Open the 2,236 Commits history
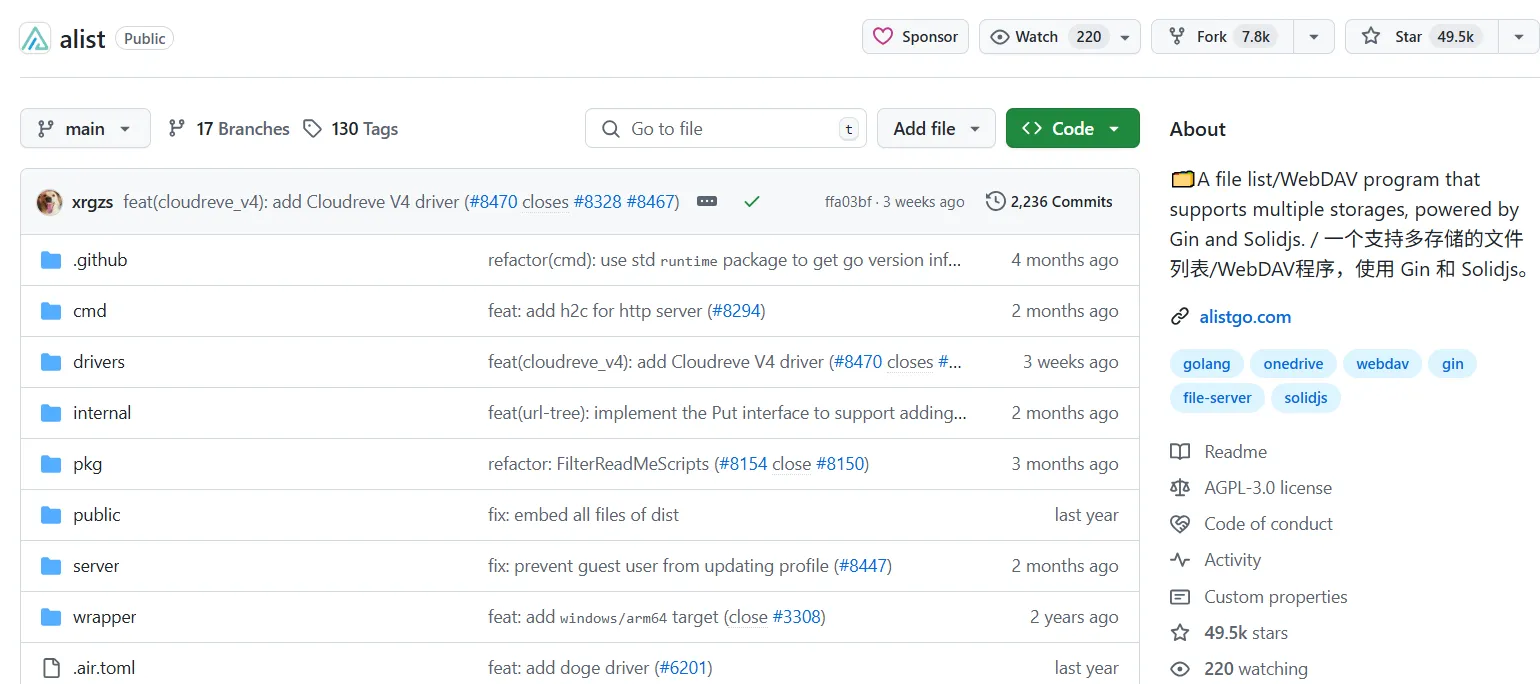Screen dimensions: 1540x684 pyautogui.click(x=1049, y=202)
